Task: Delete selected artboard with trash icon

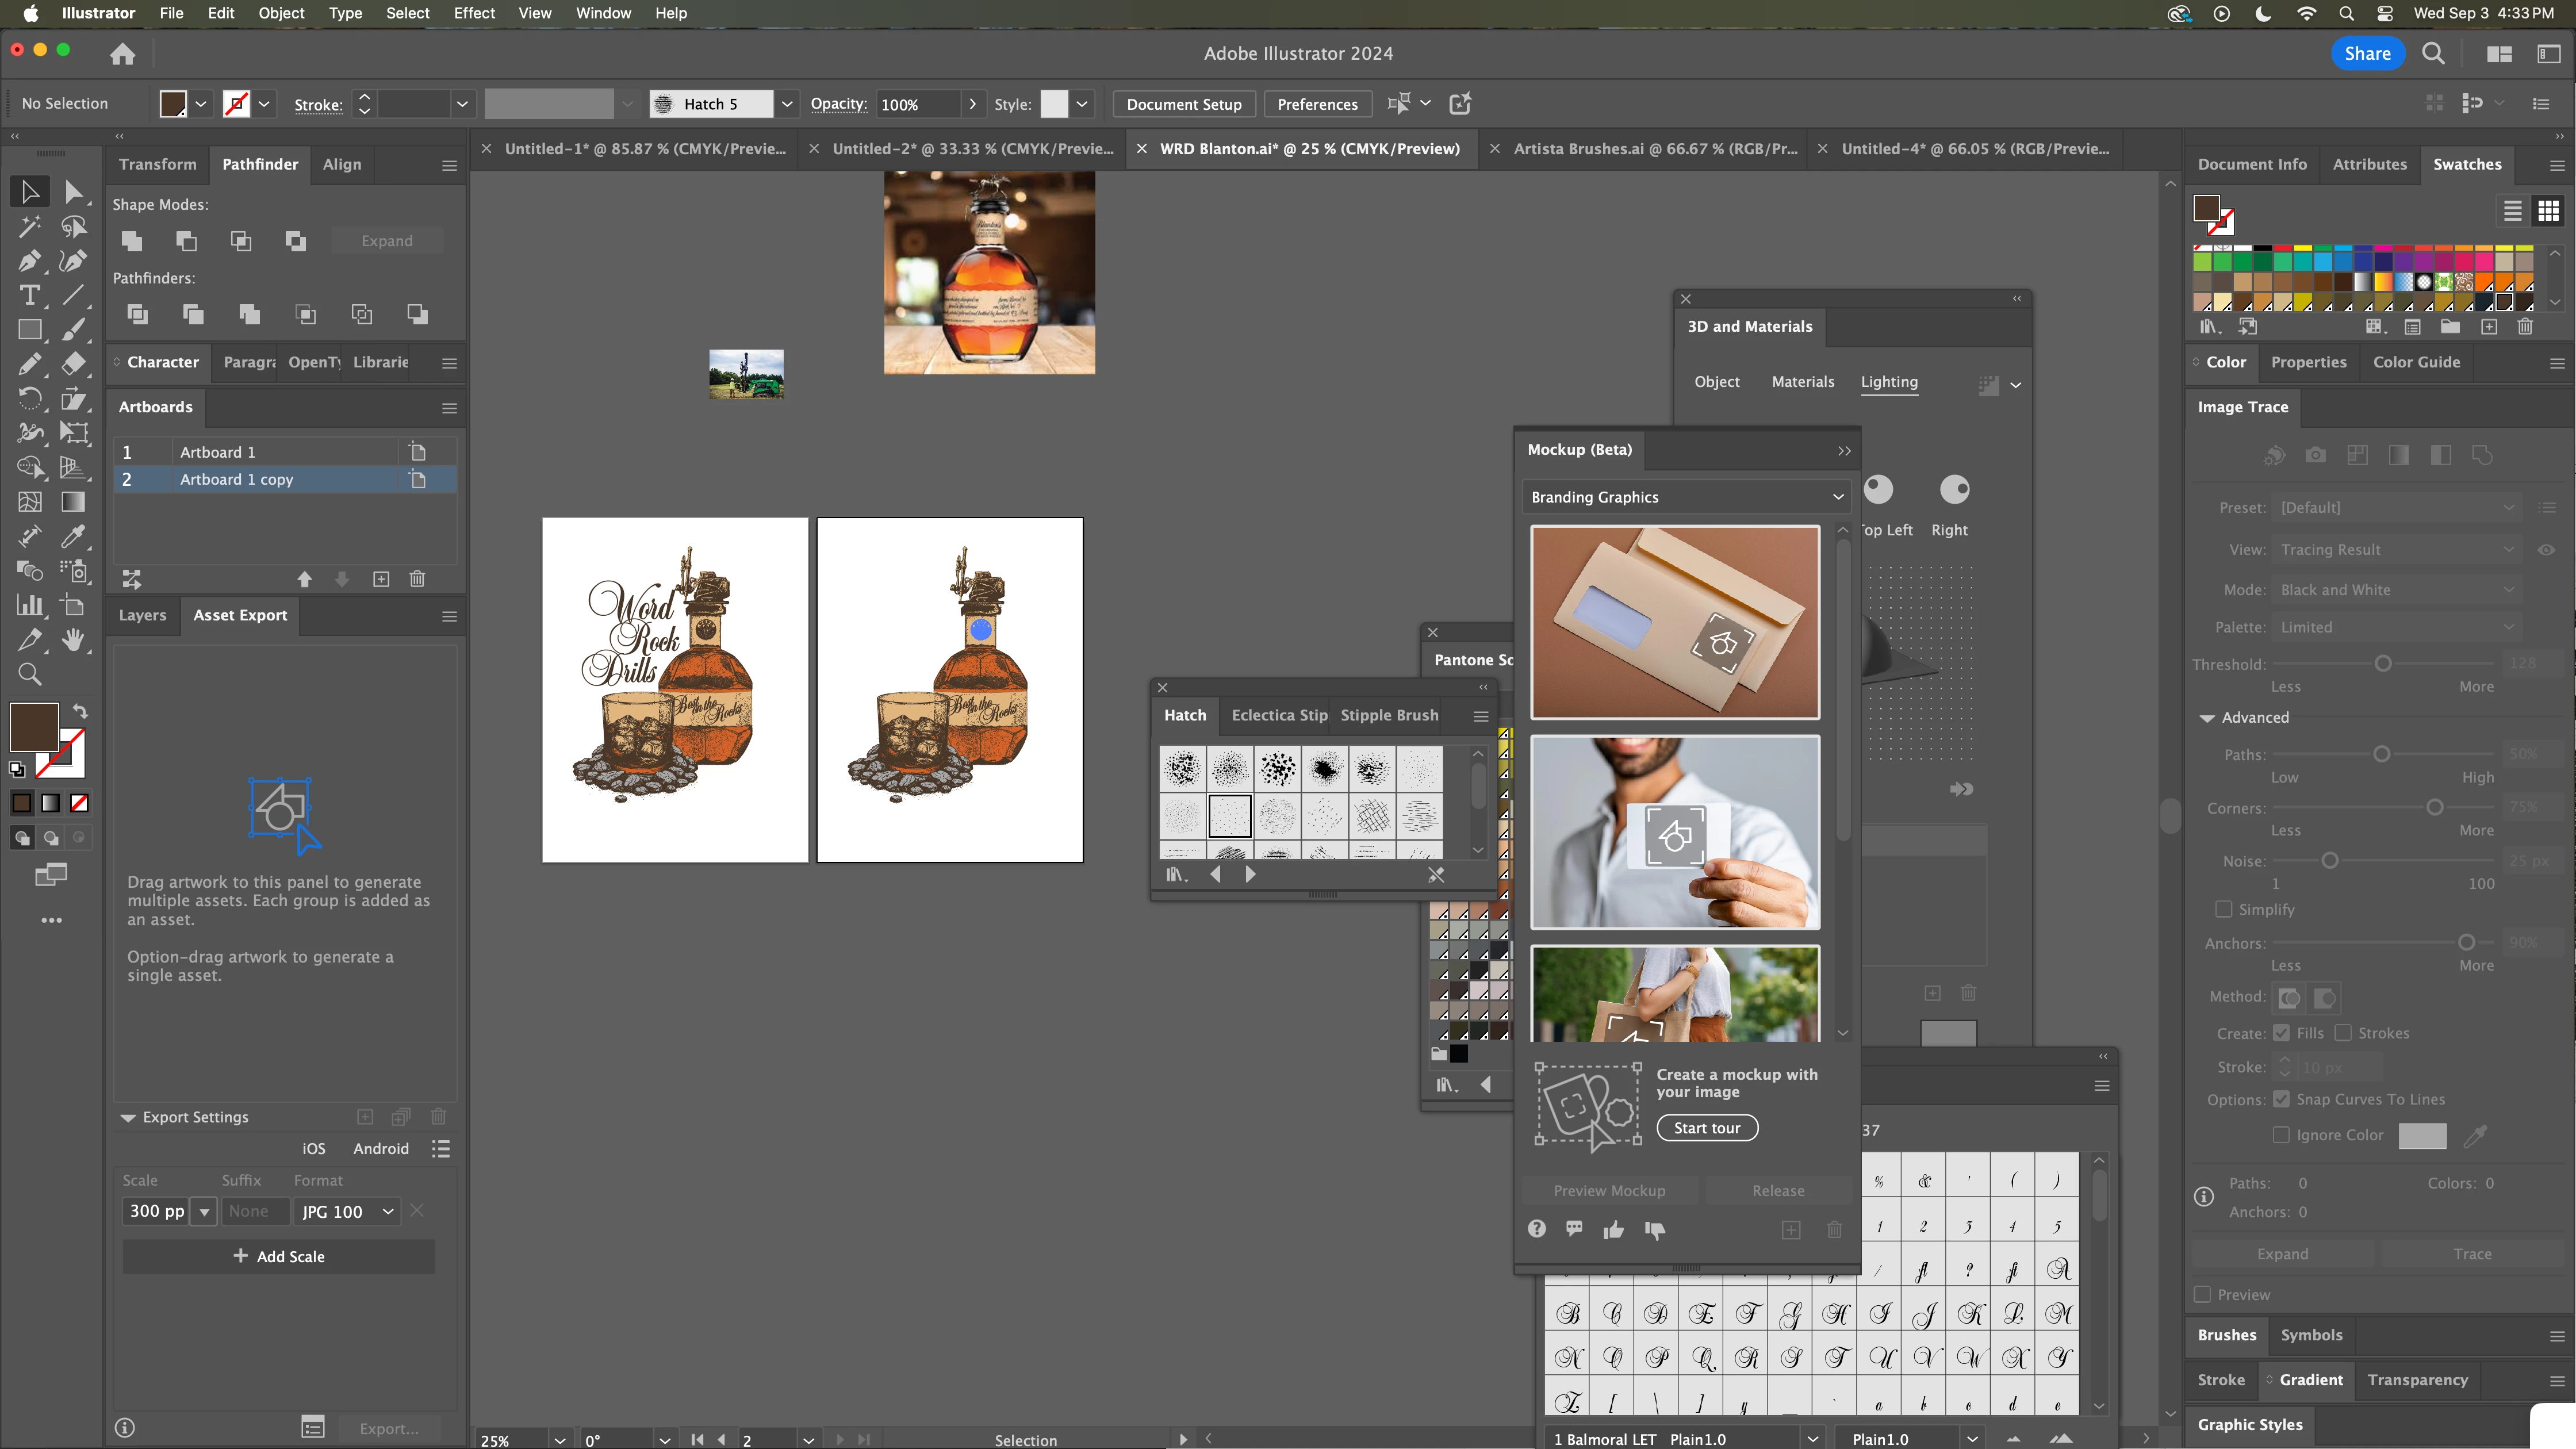Action: click(x=417, y=579)
